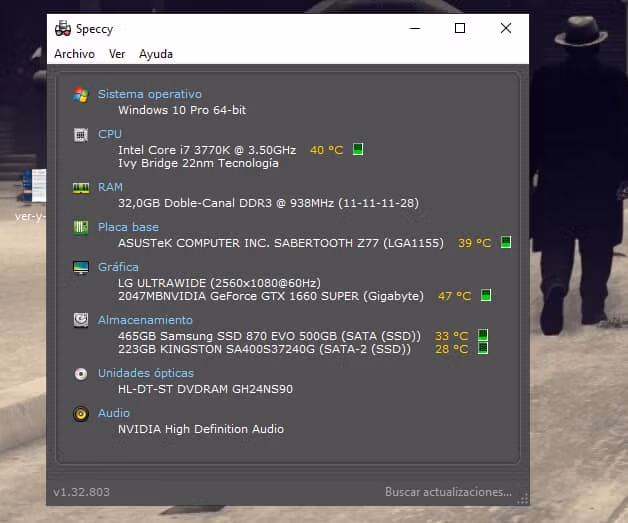
Task: Click the NVIDIA GeForce GTX 1660 SUPER text
Action: (270, 296)
